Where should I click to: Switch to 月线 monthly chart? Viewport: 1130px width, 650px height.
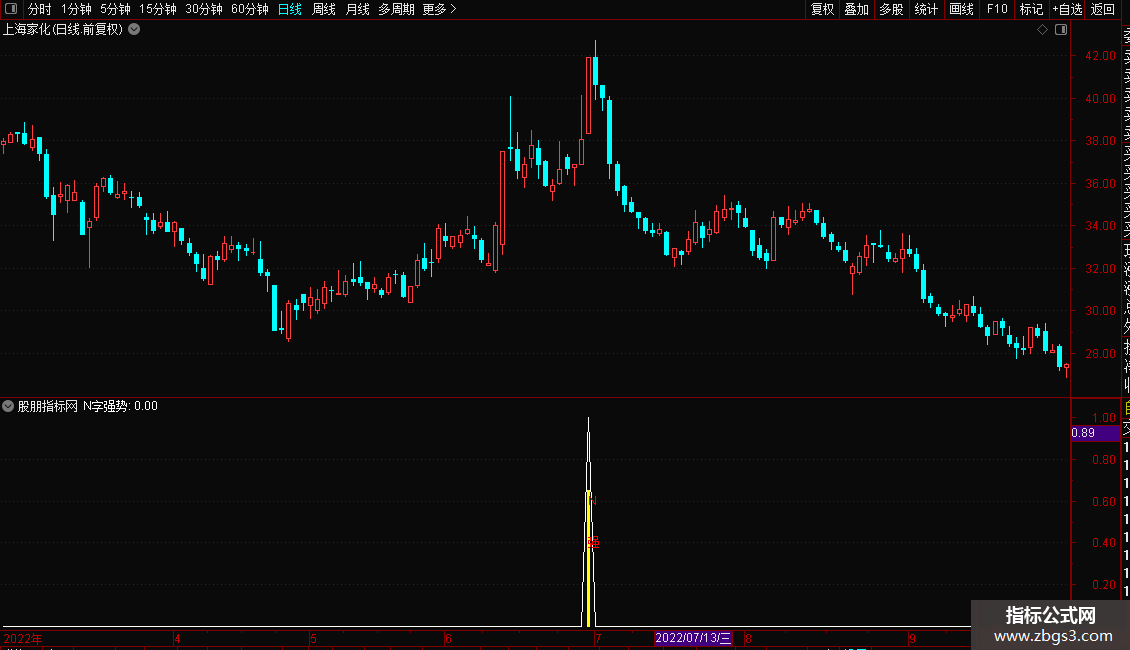(357, 9)
